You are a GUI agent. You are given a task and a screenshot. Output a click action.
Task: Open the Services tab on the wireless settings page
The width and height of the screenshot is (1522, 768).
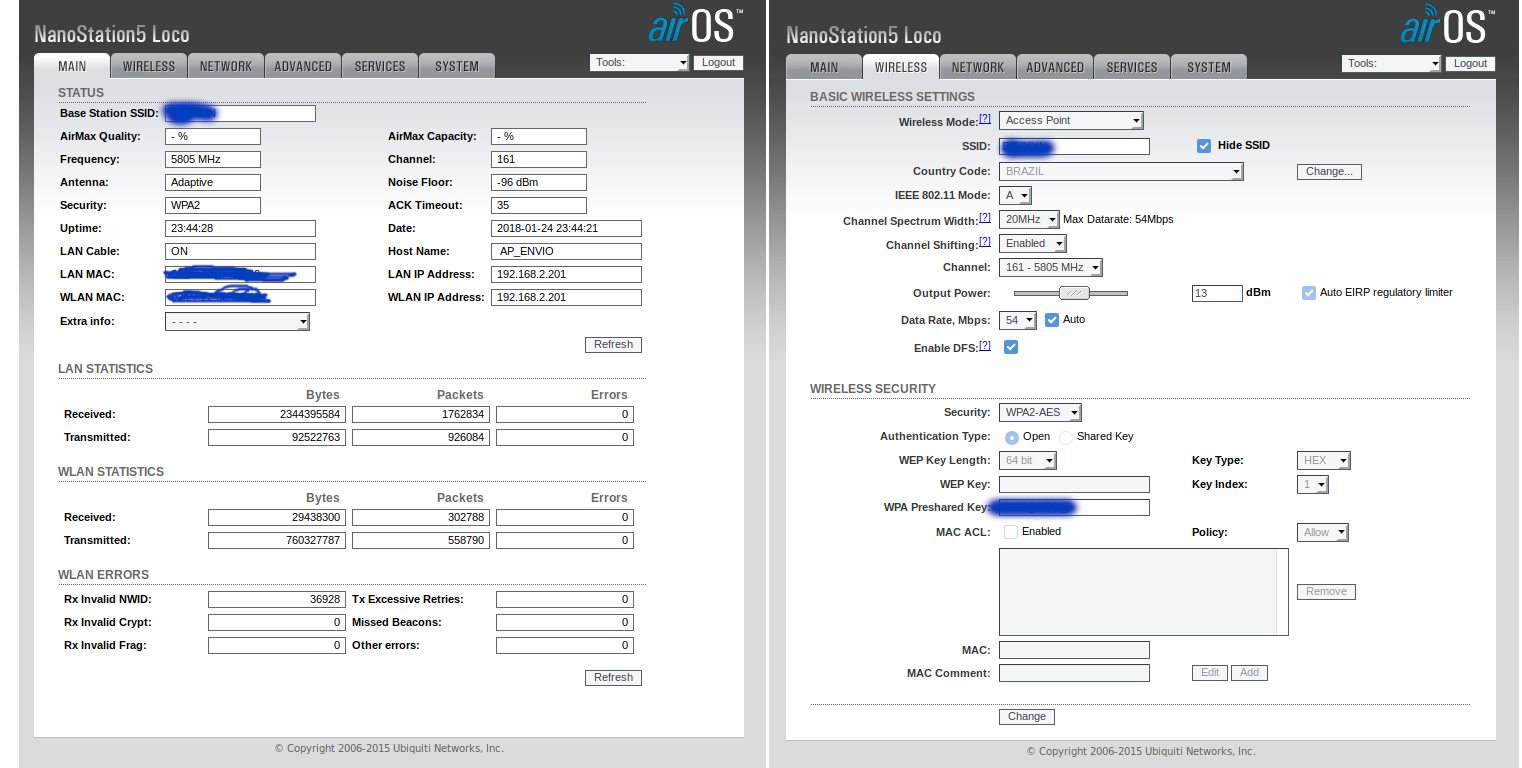[x=1132, y=67]
